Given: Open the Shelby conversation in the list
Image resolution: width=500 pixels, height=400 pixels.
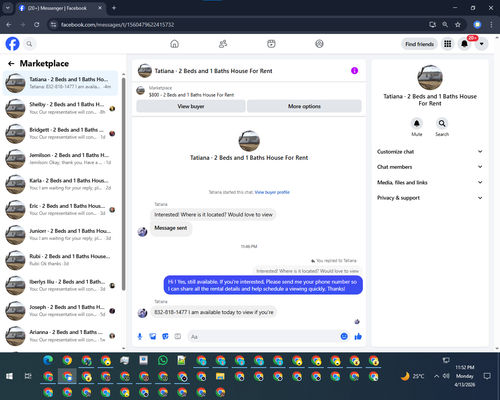Looking at the screenshot, I should point(60,108).
